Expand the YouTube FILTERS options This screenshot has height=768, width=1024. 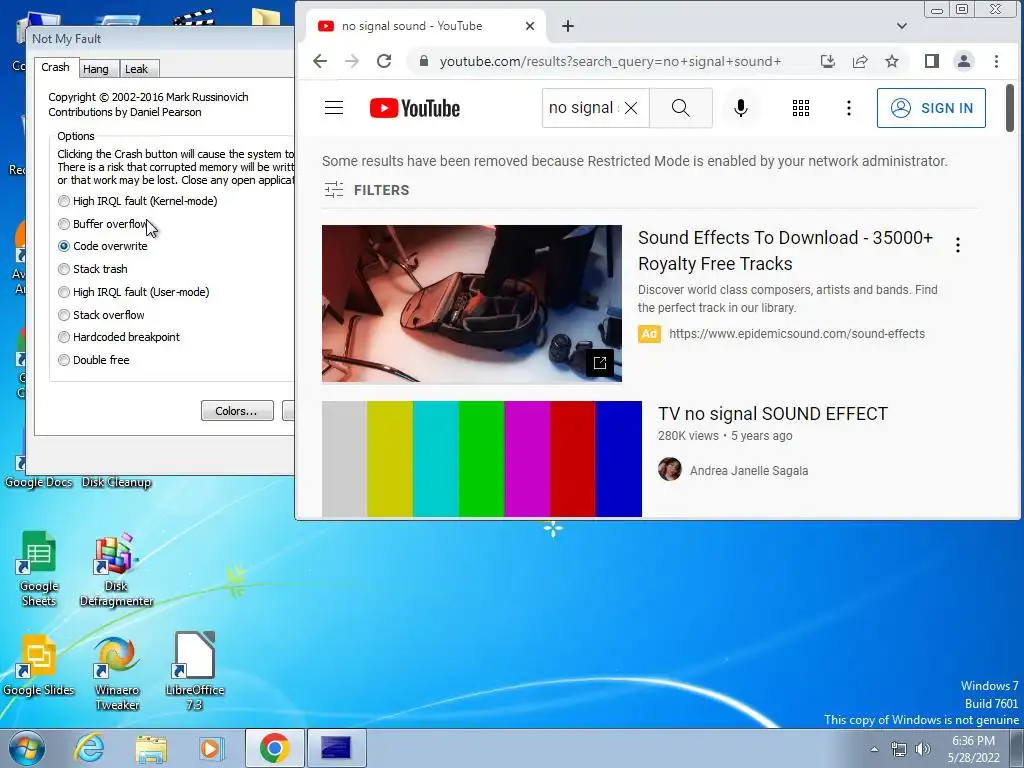367,190
